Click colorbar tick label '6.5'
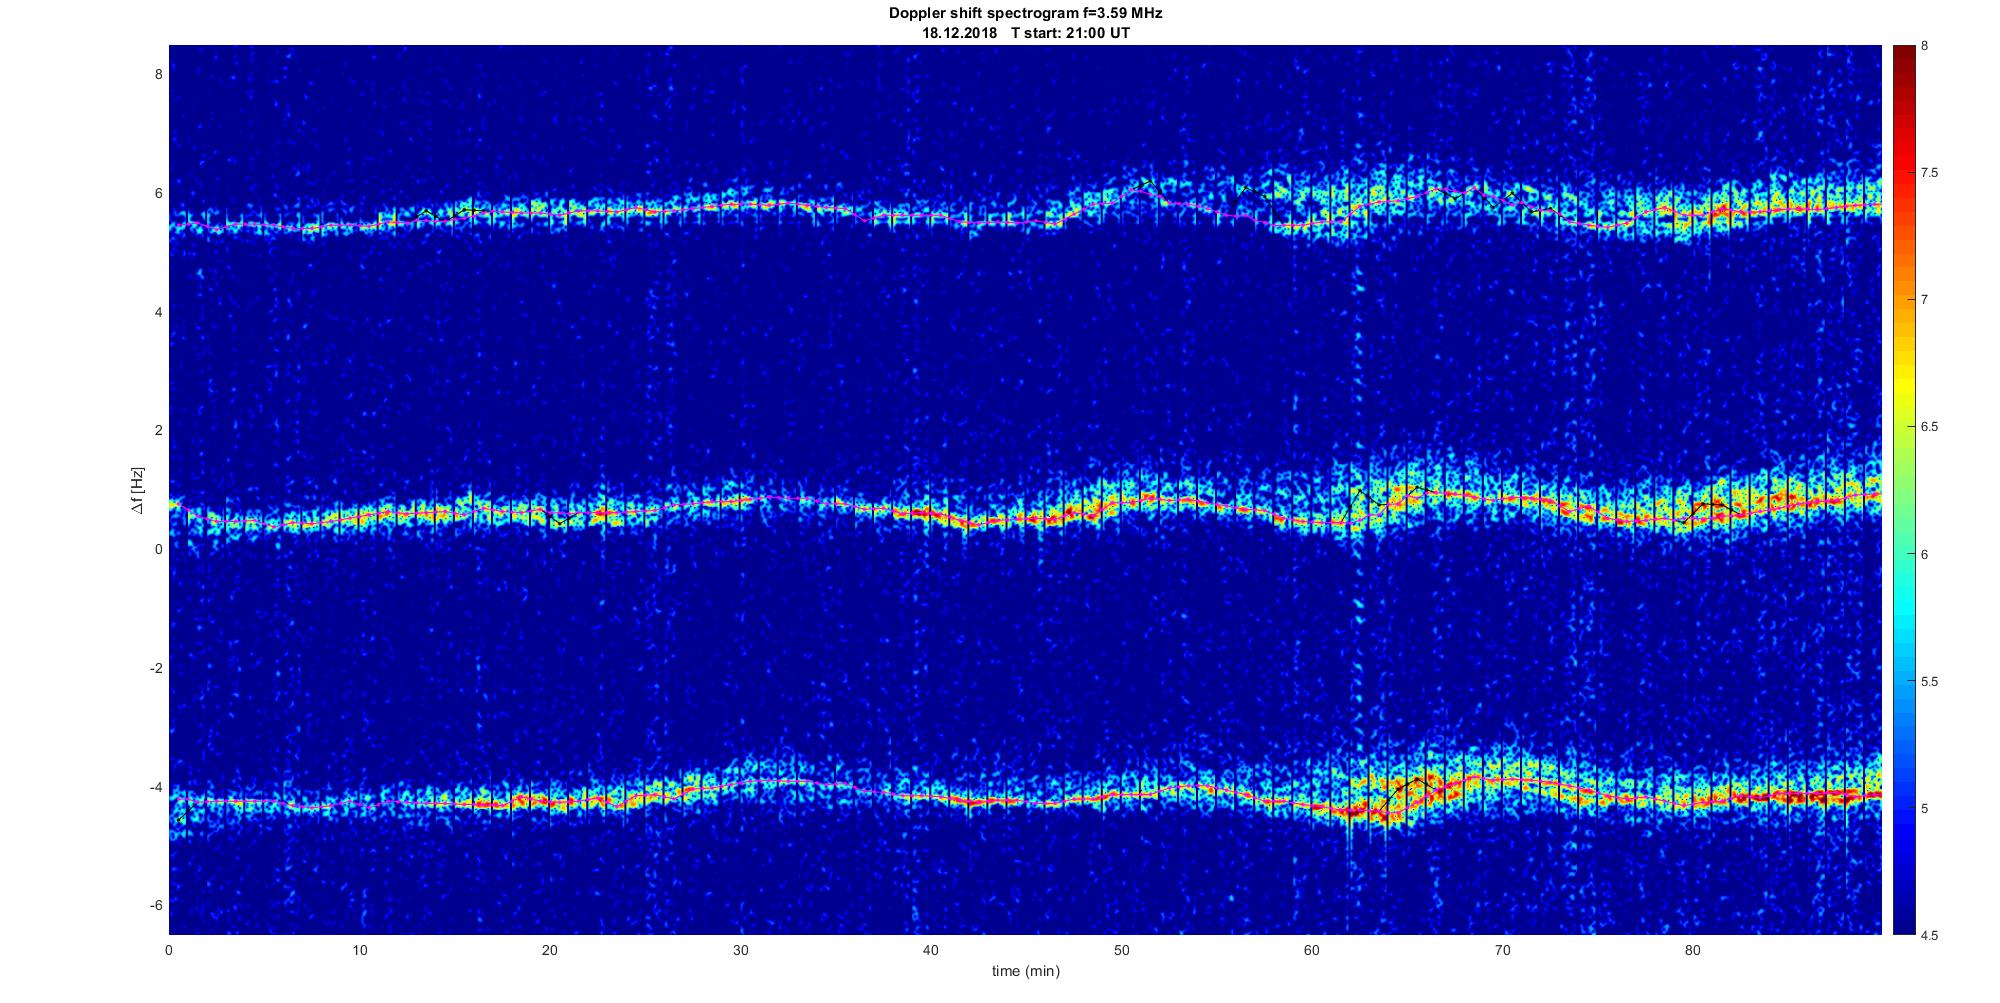 click(x=1929, y=427)
